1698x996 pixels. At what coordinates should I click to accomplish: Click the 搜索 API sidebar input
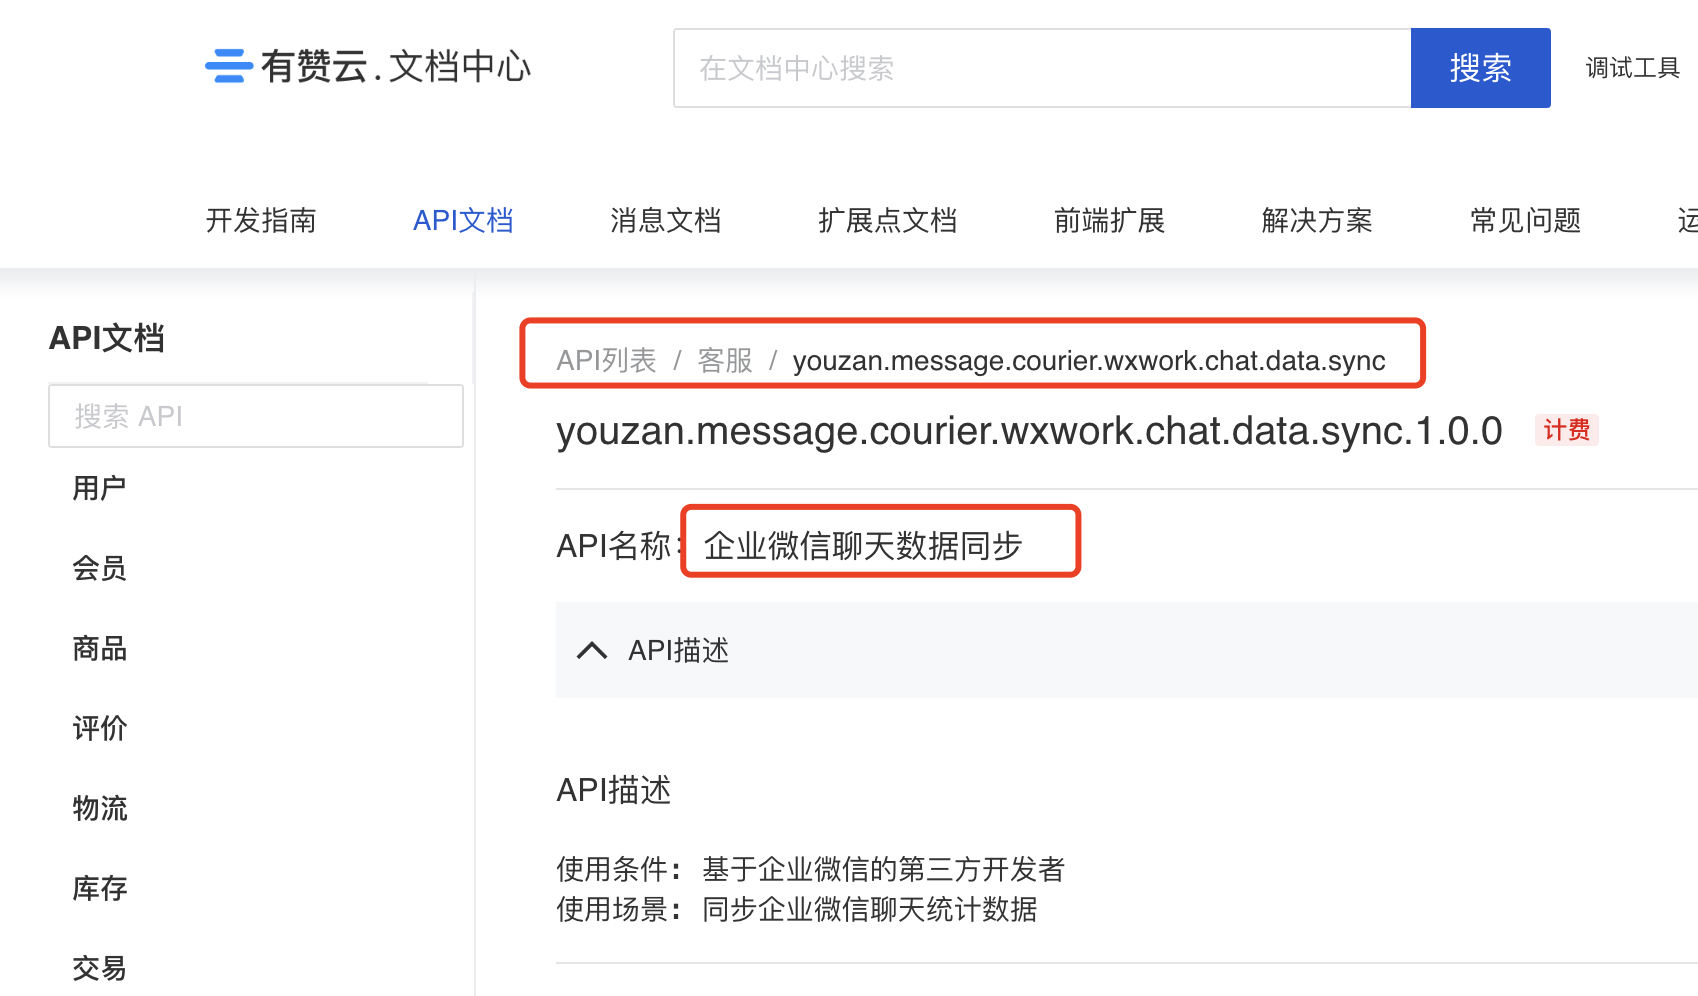click(x=256, y=416)
